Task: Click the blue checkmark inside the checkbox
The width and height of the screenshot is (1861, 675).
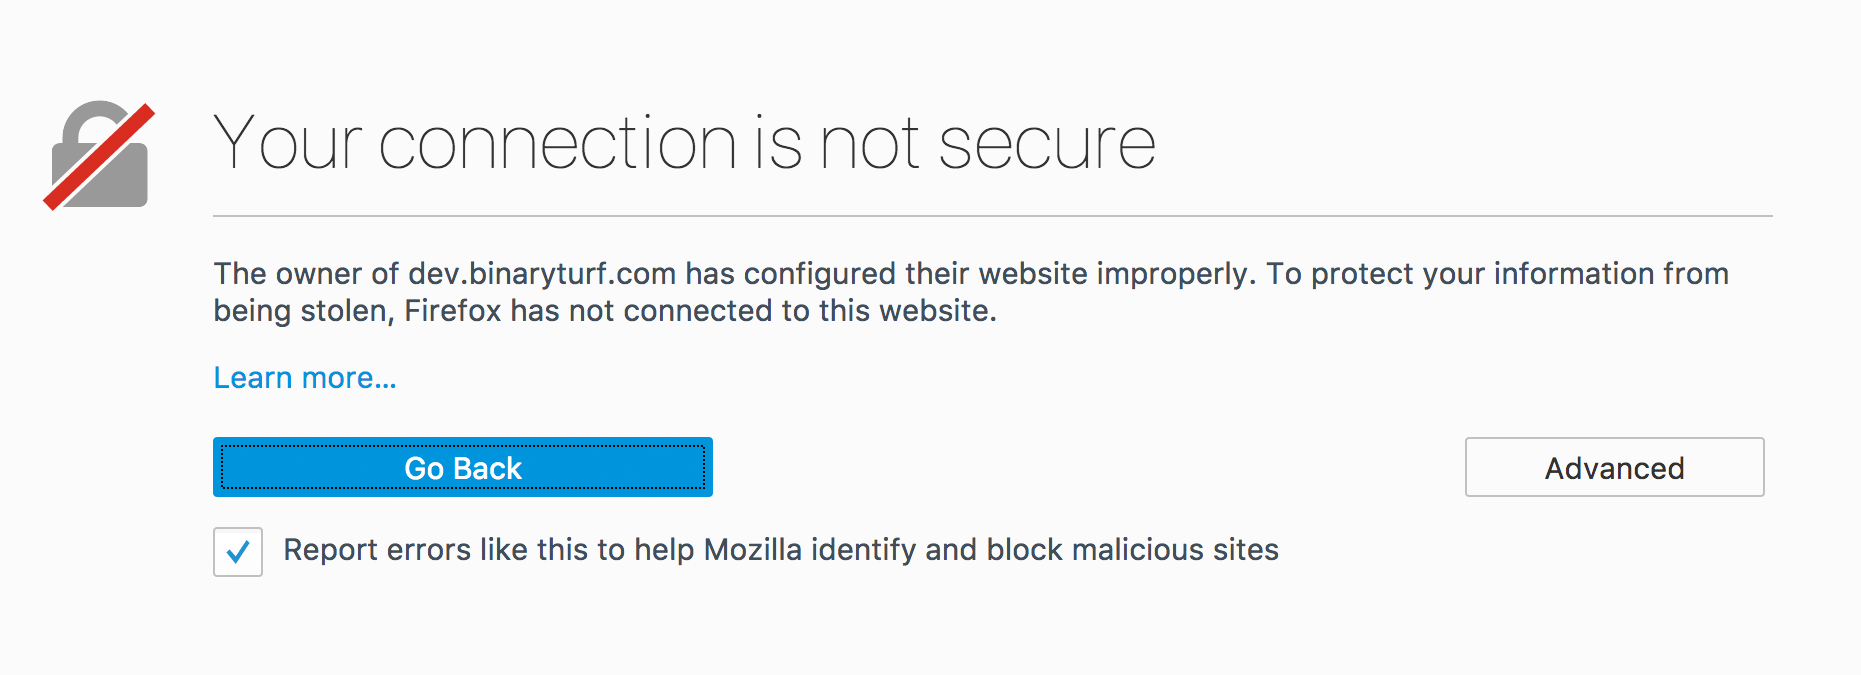Action: tap(238, 552)
